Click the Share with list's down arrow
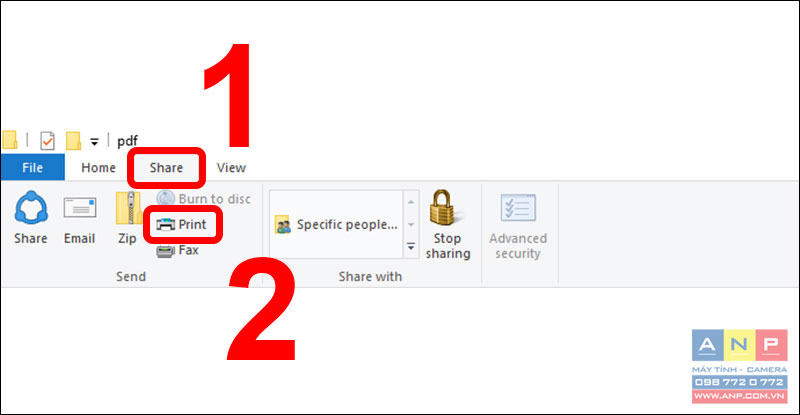 (411, 225)
